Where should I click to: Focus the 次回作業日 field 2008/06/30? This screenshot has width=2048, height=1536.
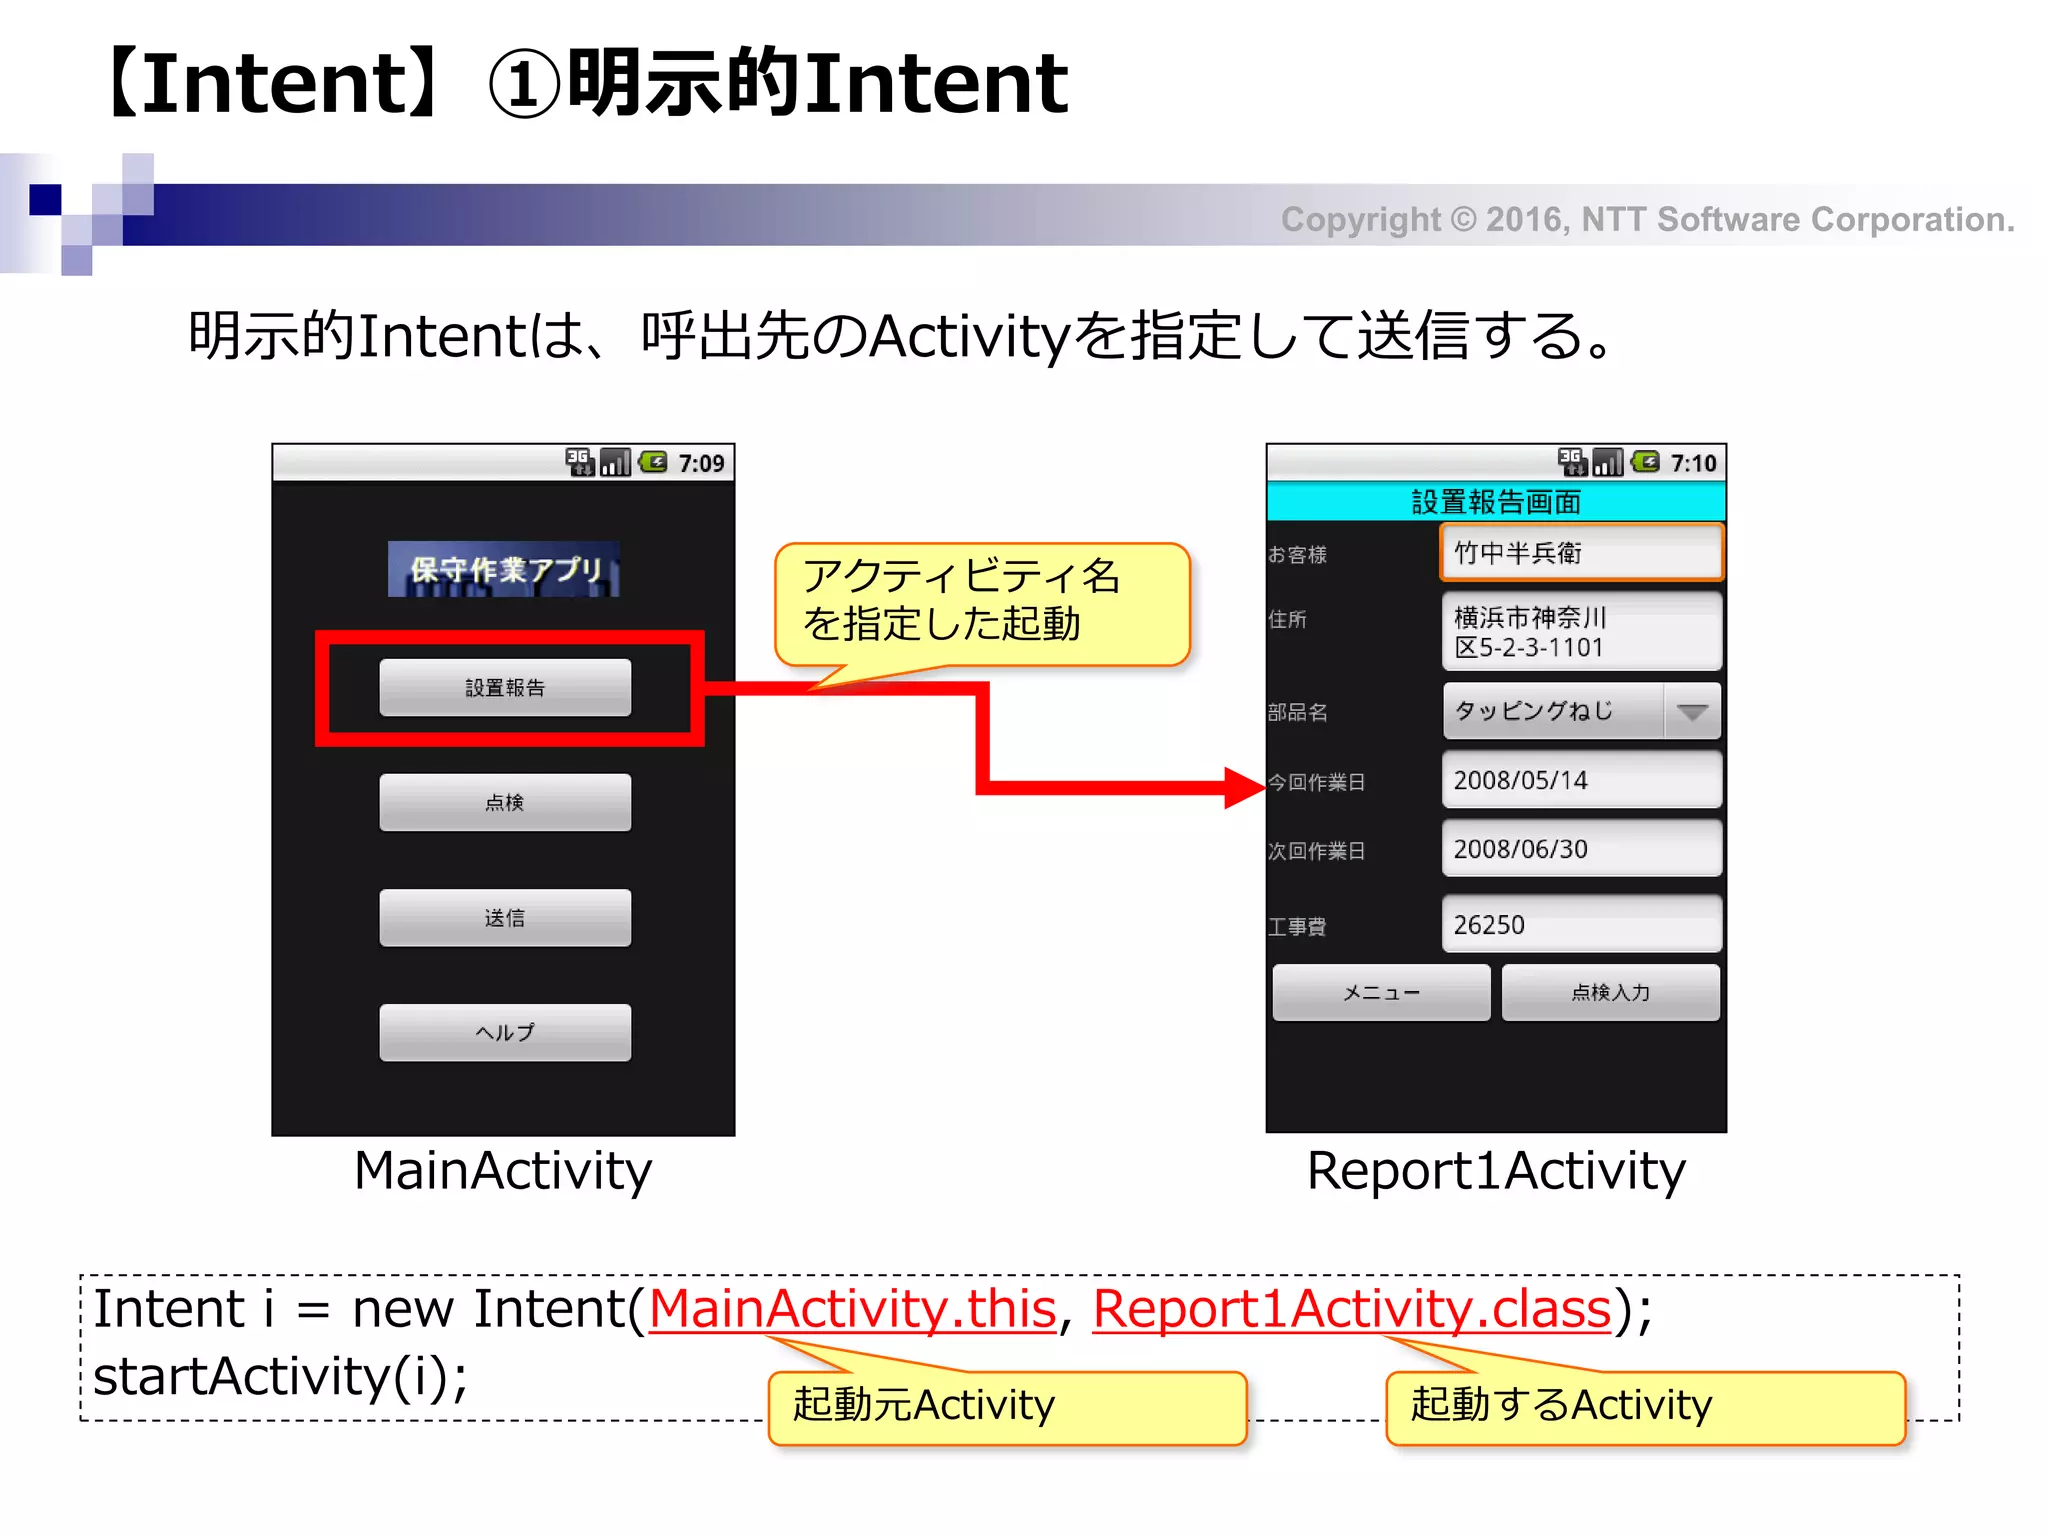click(x=1582, y=849)
